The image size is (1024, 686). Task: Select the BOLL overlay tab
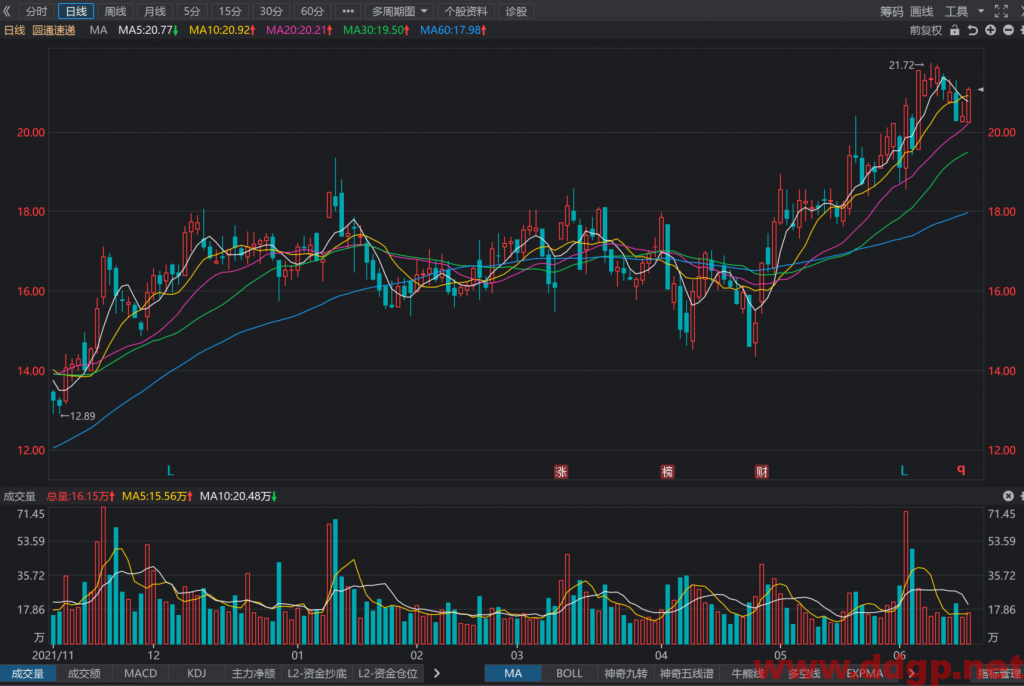coord(569,673)
